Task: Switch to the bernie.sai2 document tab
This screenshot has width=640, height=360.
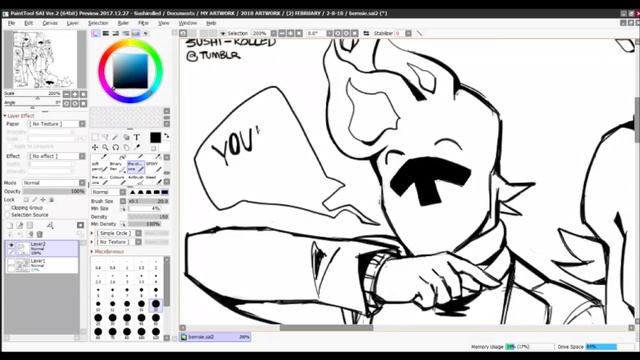Action: (x=215, y=337)
